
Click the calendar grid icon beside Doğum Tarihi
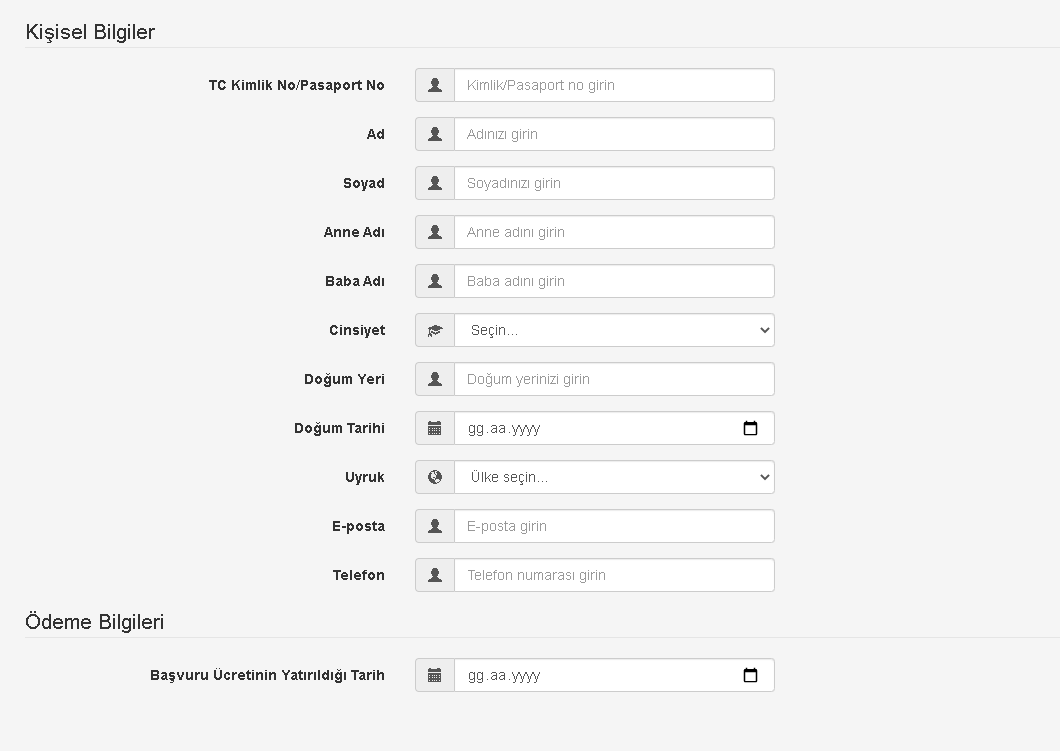click(435, 428)
